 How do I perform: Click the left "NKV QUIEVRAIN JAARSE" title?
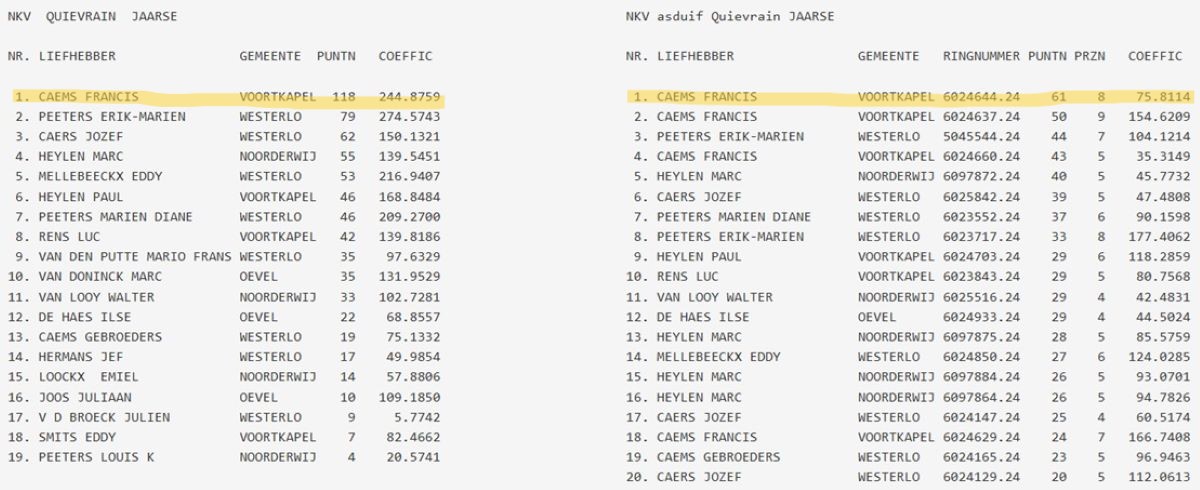[x=92, y=16]
